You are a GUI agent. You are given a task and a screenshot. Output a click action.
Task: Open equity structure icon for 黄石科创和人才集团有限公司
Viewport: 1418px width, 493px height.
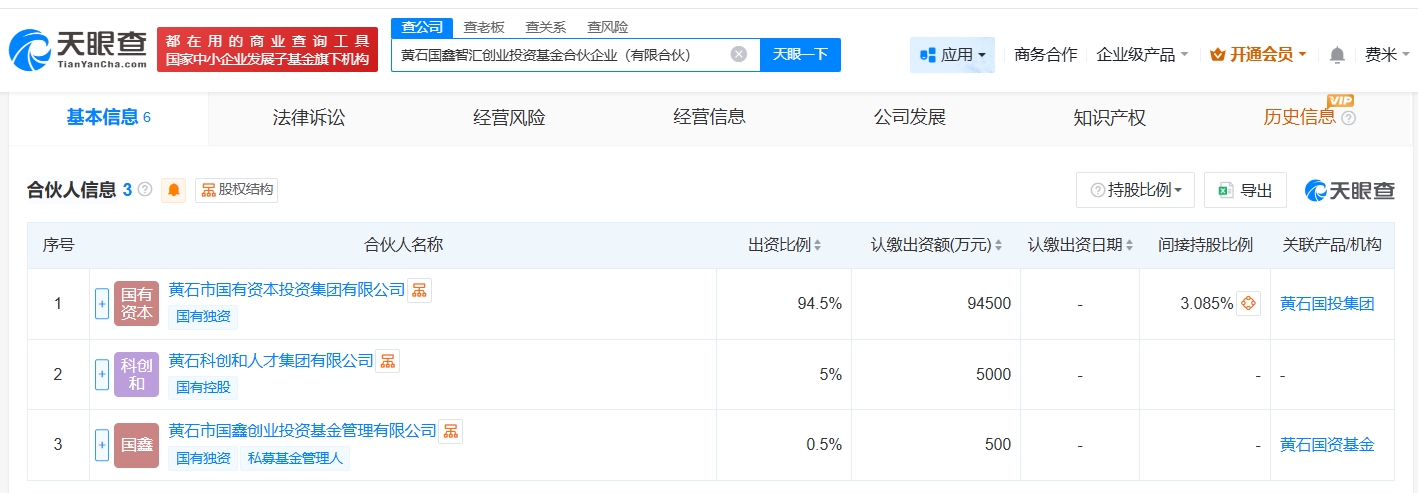click(387, 361)
